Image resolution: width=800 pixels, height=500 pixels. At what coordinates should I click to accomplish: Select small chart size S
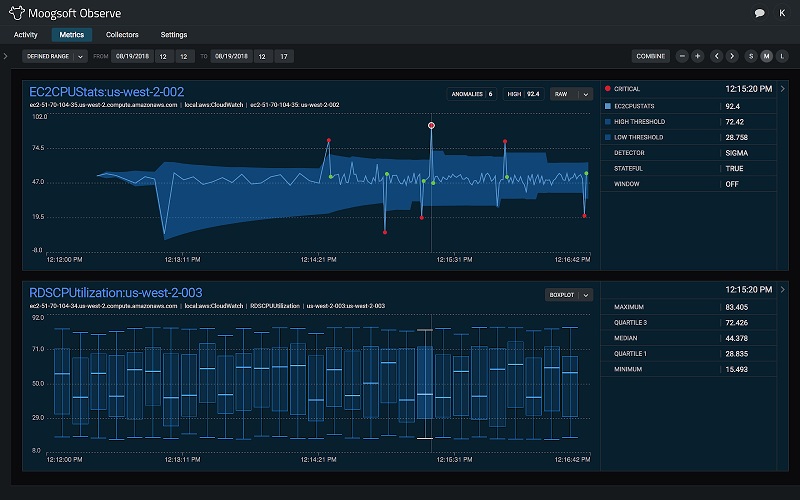[751, 56]
